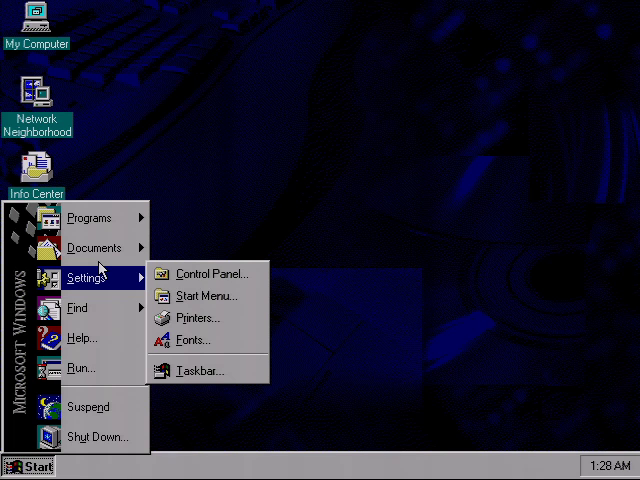Click the 1:28 AM taskbar clock

(609, 466)
